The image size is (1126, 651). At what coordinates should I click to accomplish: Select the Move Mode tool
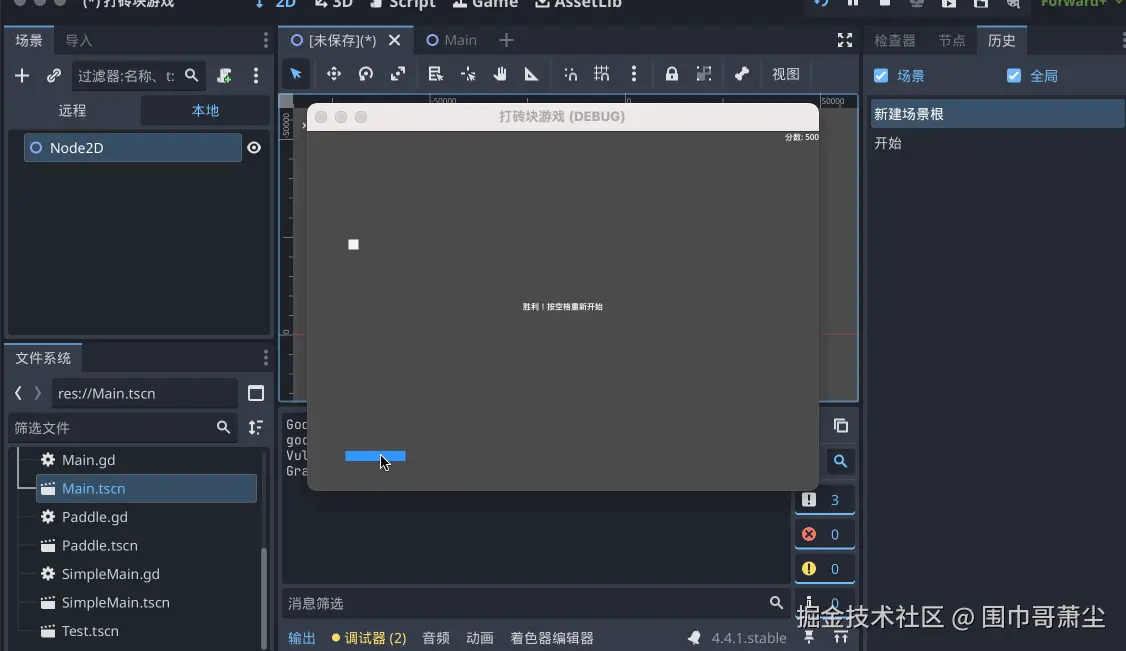pyautogui.click(x=334, y=74)
